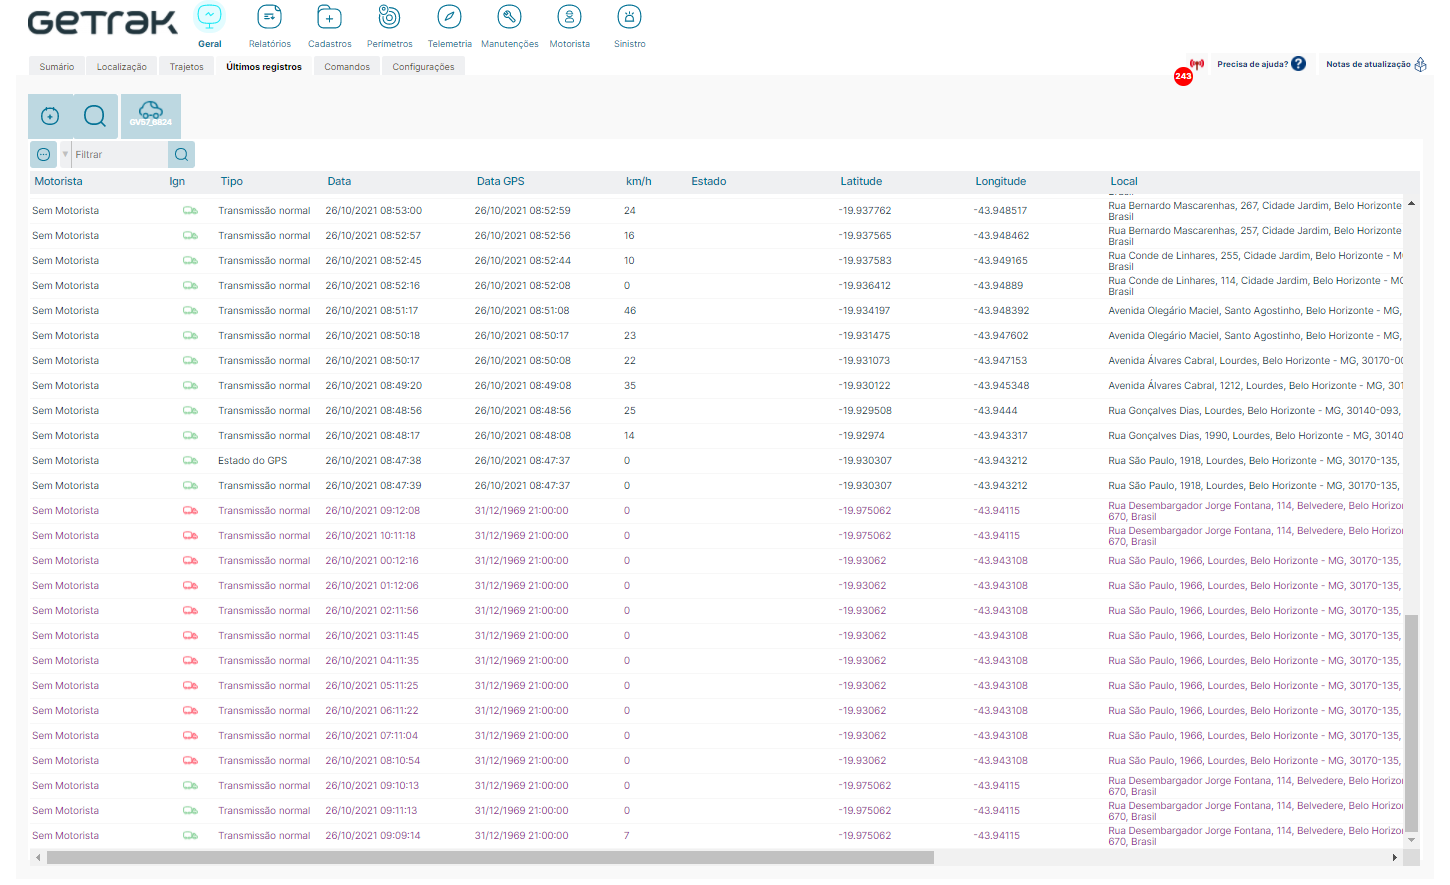Switch to the Localização tab
The width and height of the screenshot is (1450, 885).
tap(122, 67)
